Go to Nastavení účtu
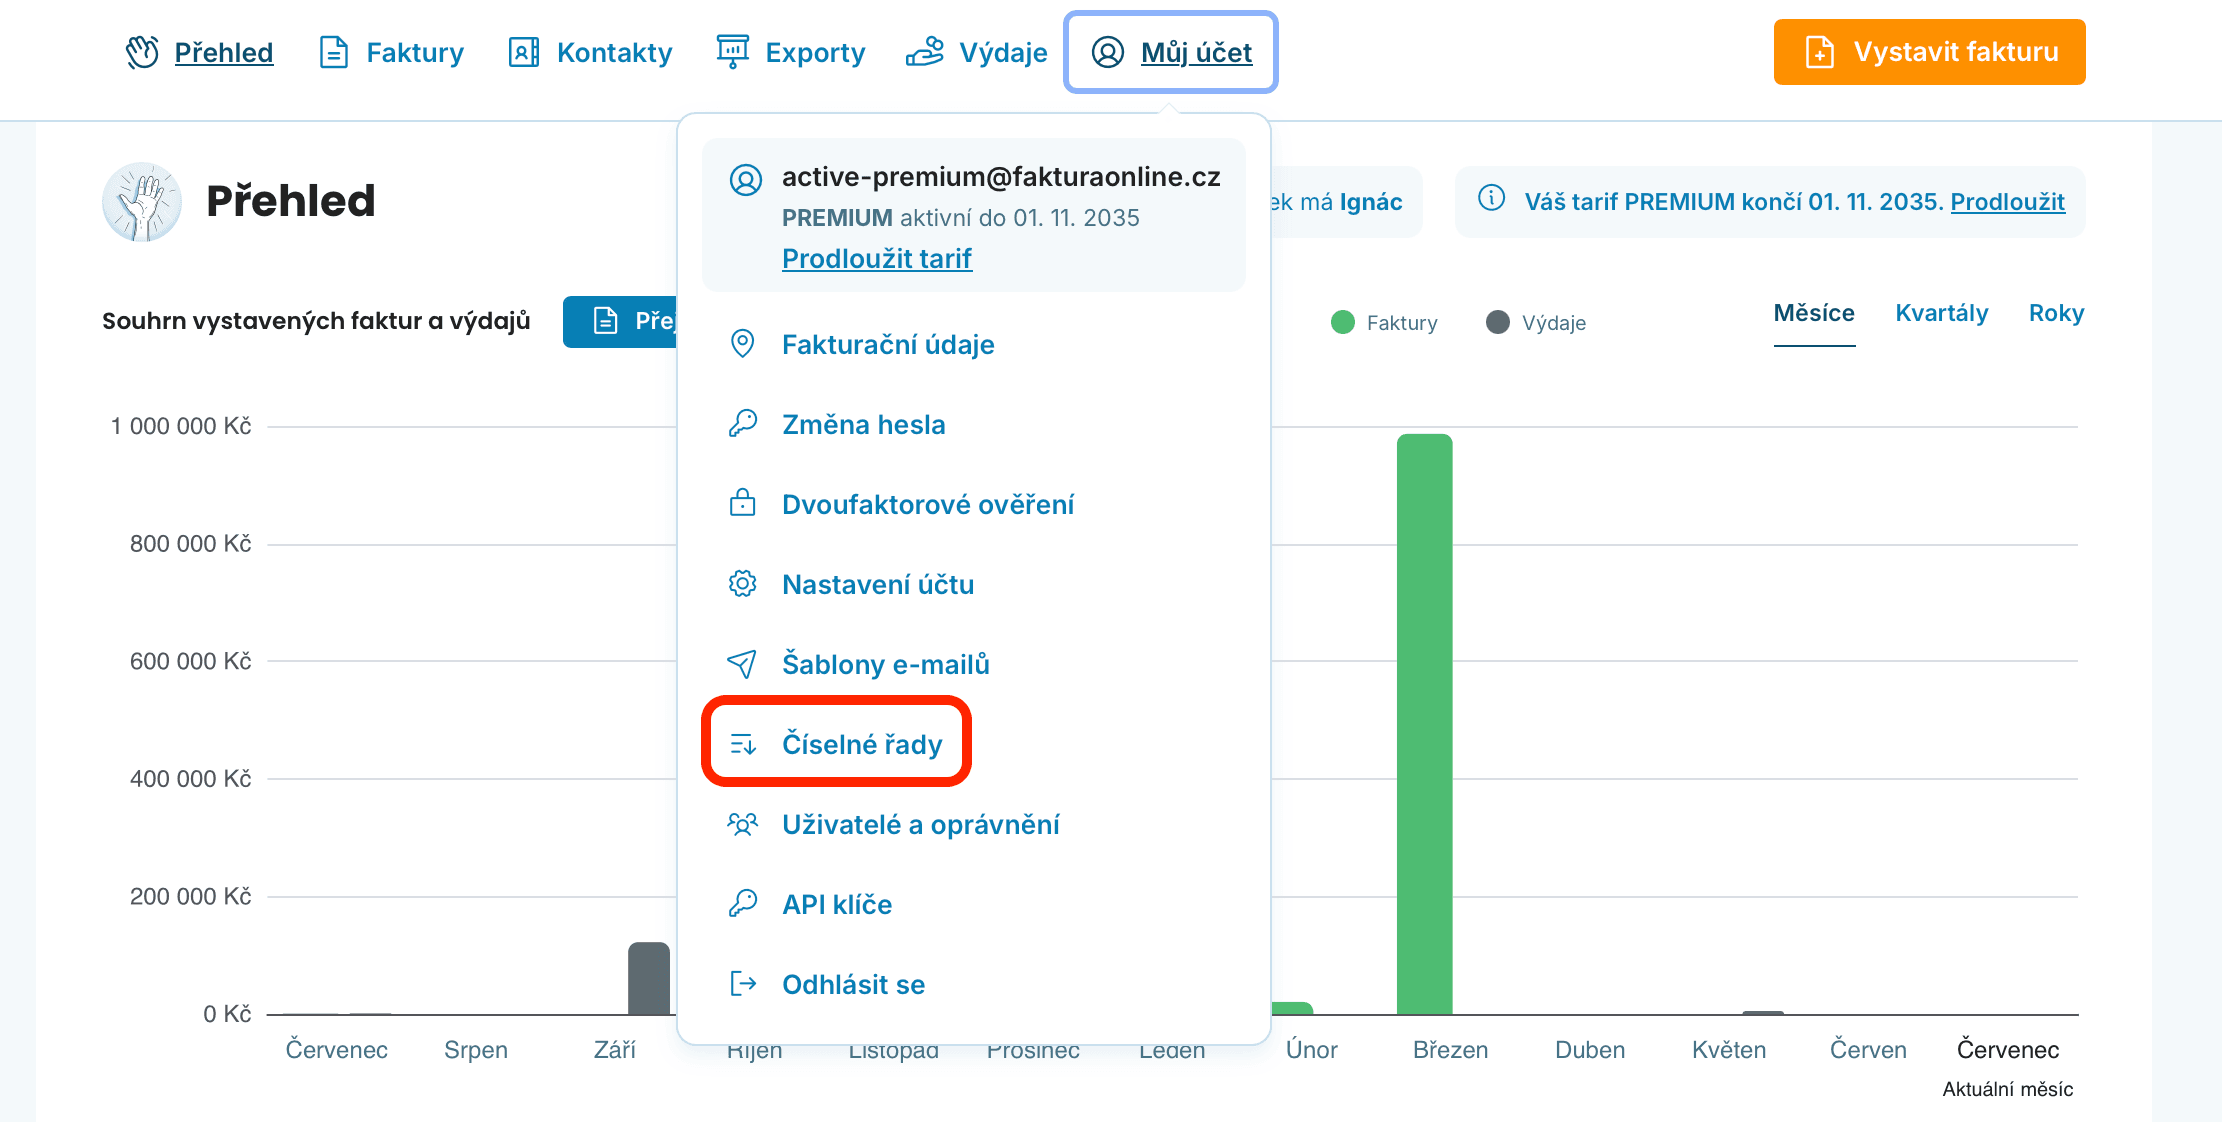This screenshot has width=2222, height=1122. (877, 584)
